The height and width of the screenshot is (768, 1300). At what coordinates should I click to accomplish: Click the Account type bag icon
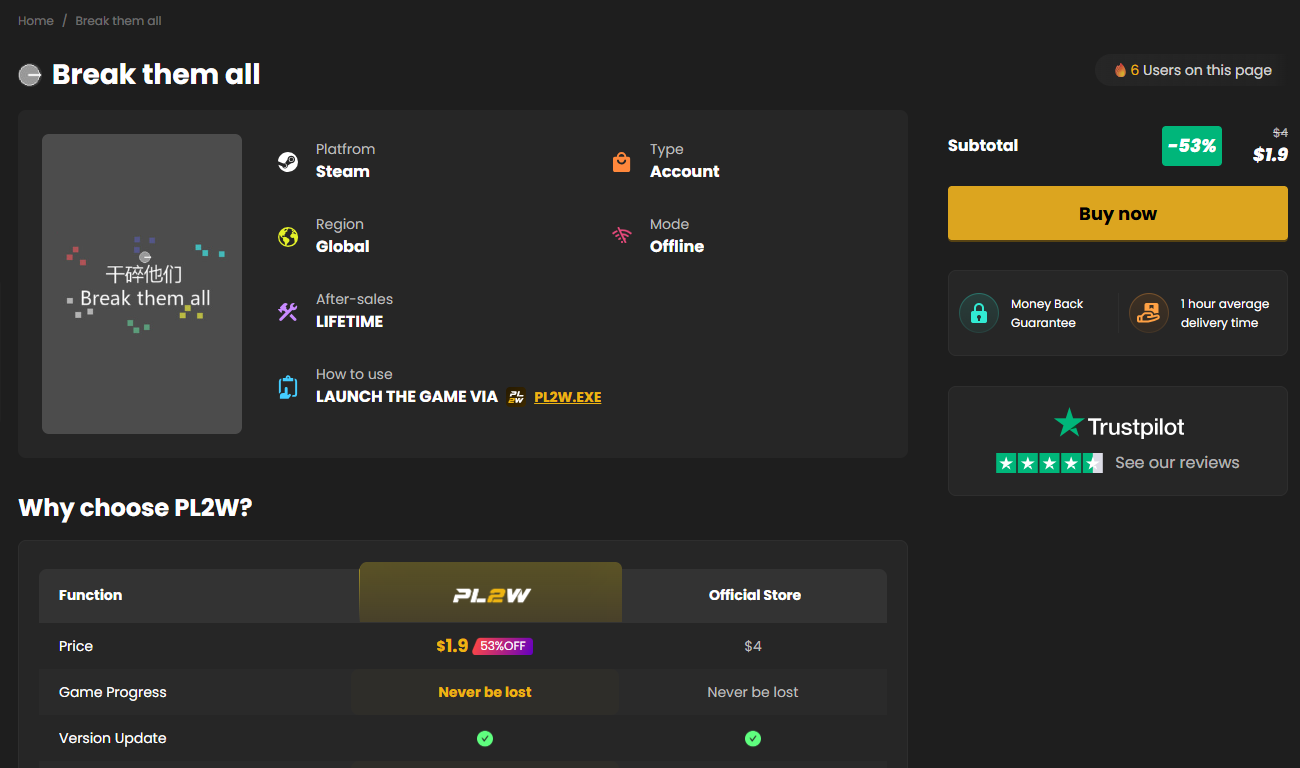[x=622, y=162]
